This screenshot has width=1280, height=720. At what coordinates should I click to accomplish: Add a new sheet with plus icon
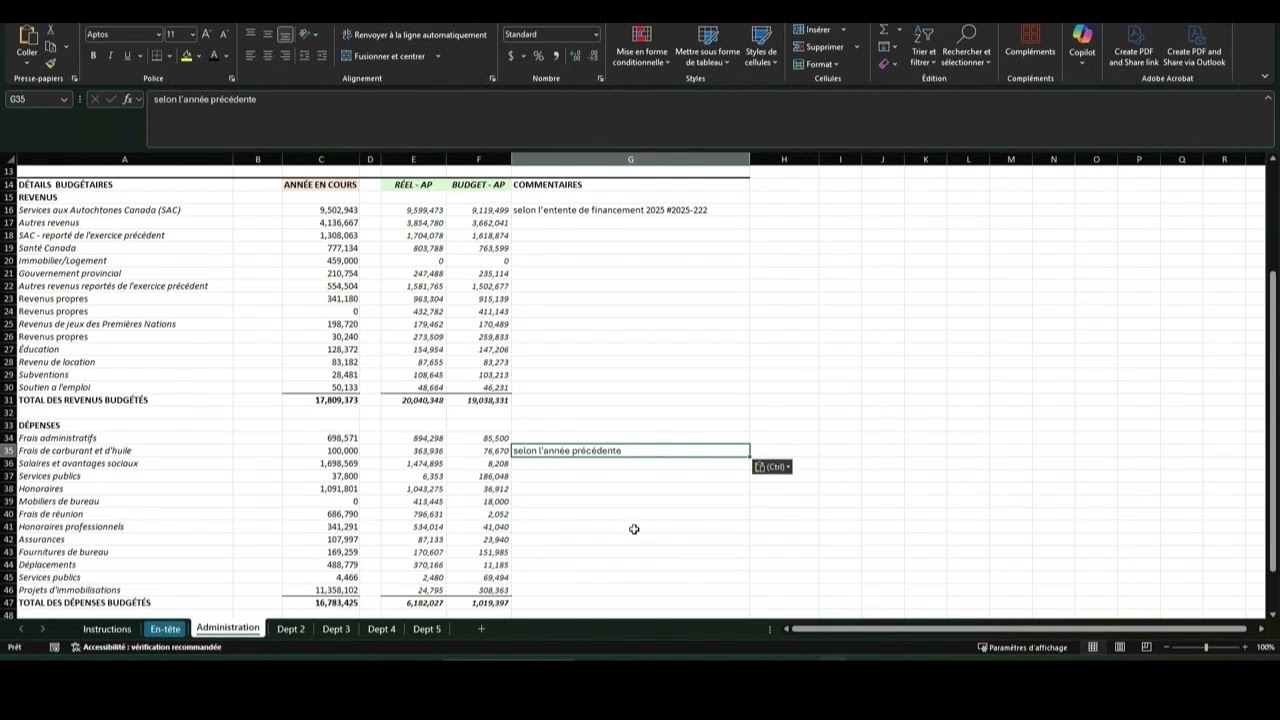[x=481, y=629]
